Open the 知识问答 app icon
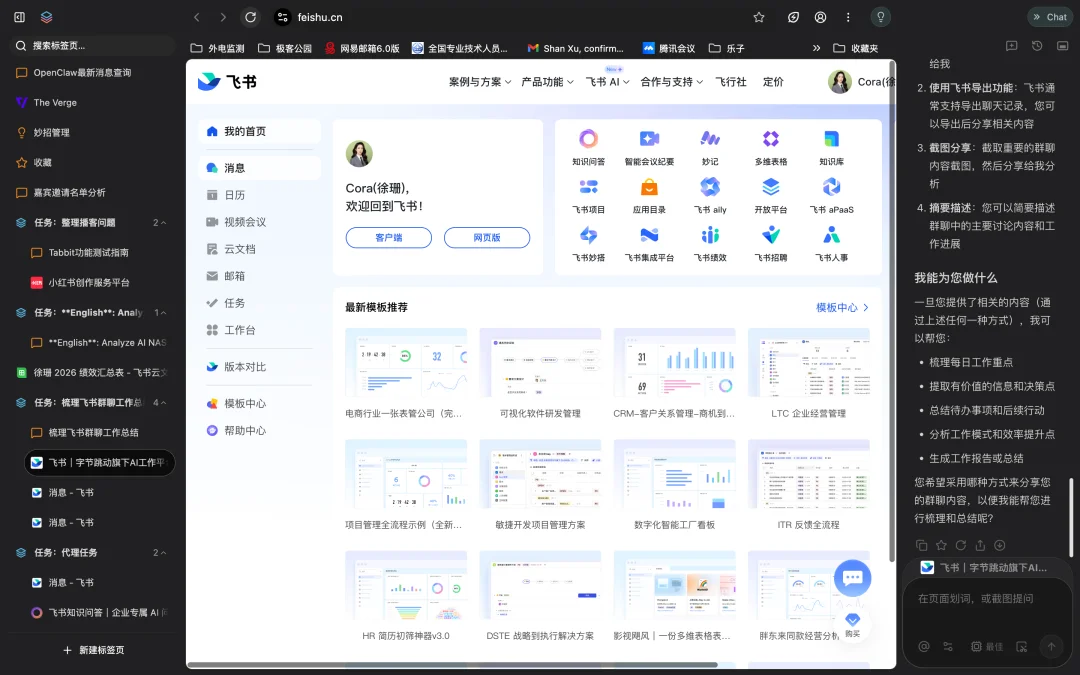 pyautogui.click(x=588, y=140)
